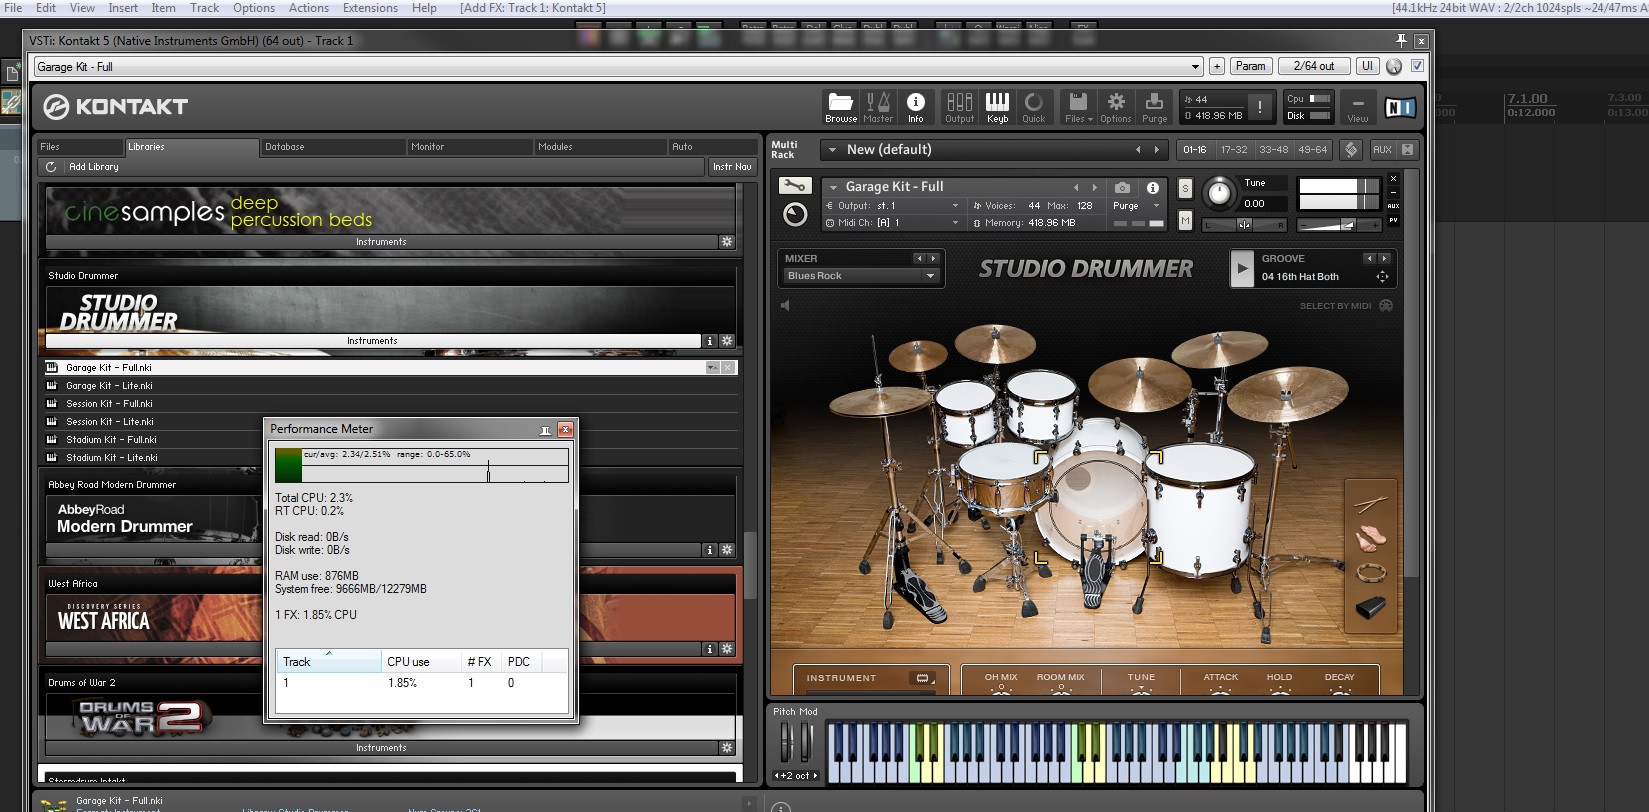Switch to the Database tab
The width and height of the screenshot is (1649, 812).
pos(285,147)
